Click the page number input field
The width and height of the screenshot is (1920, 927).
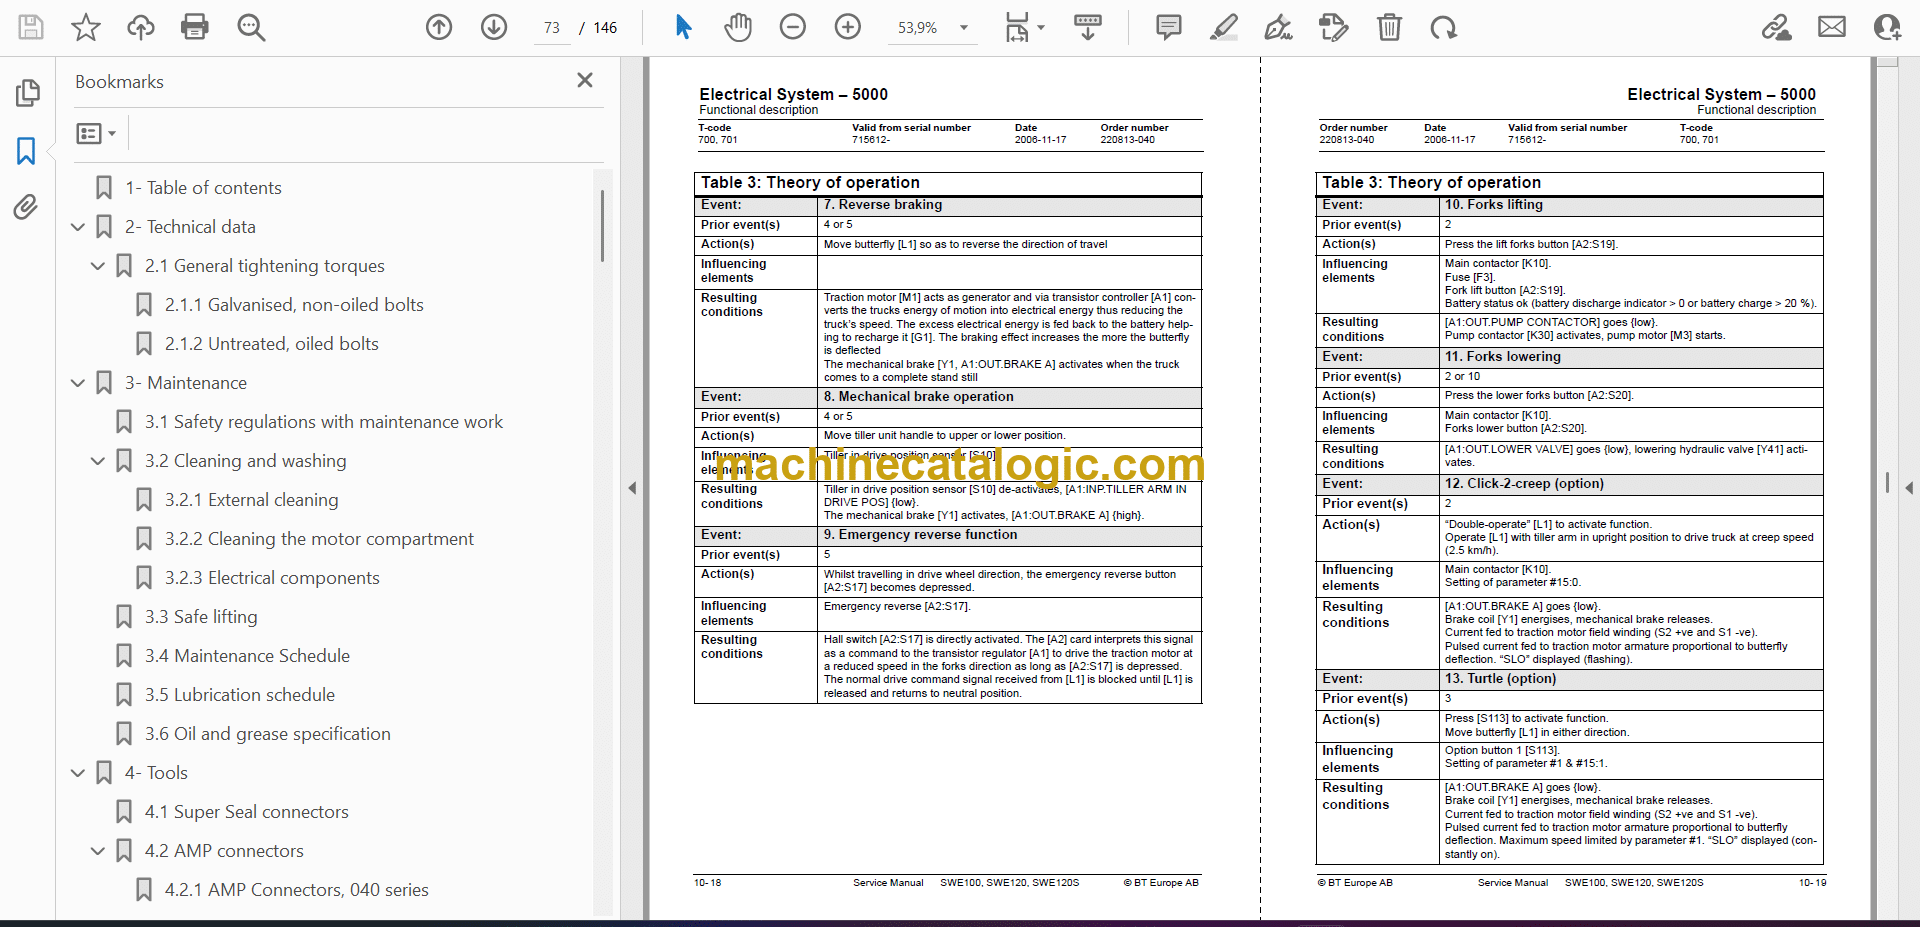pos(552,28)
